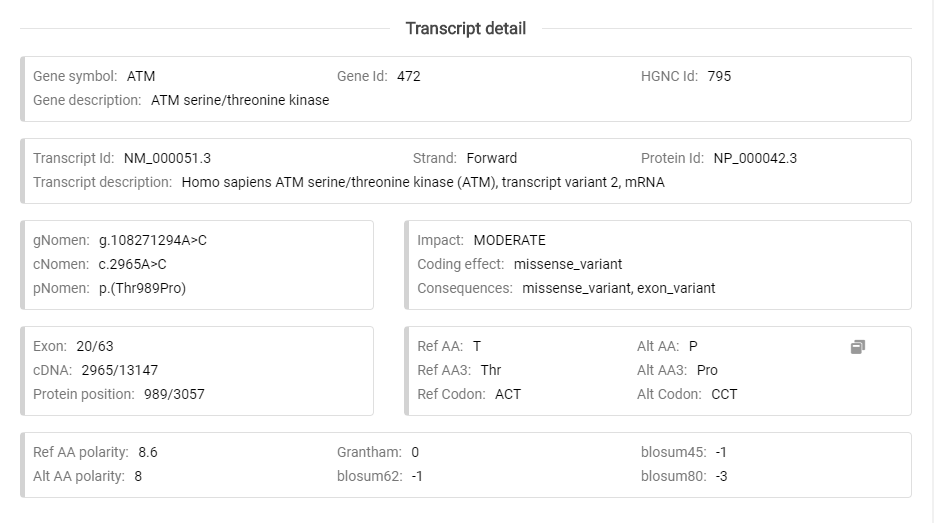The height and width of the screenshot is (523, 934).
Task: Select the Coding effect missense_variant value
Action: pos(568,264)
